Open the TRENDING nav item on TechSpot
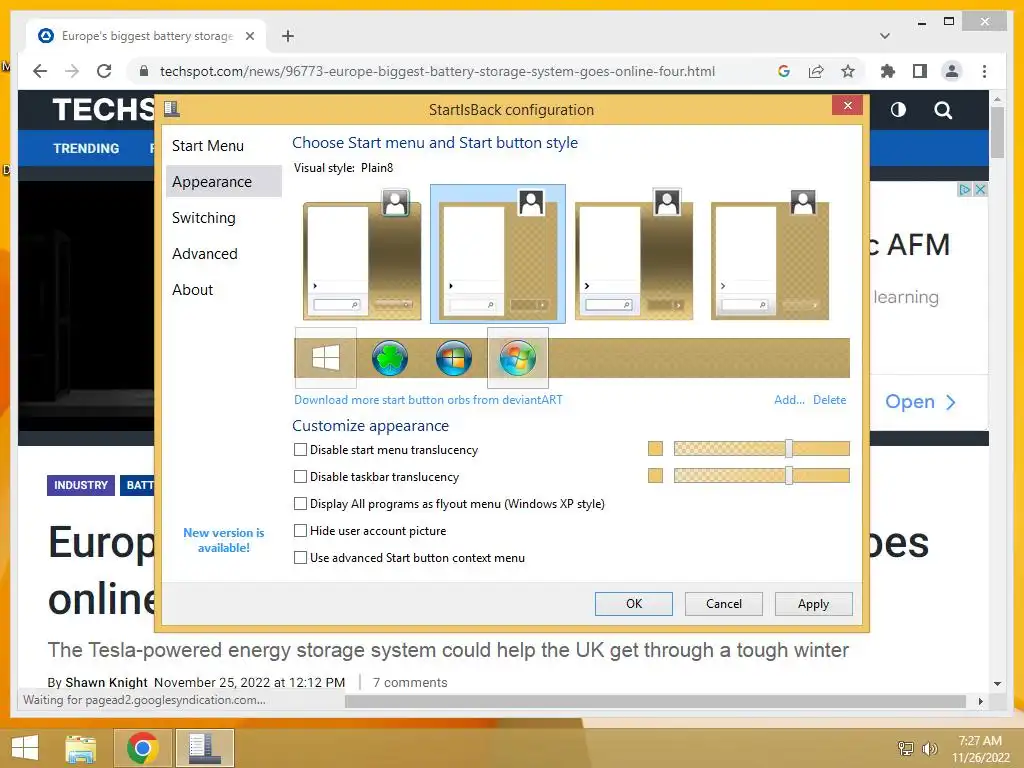Screen dimensions: 1024x768 (86, 148)
